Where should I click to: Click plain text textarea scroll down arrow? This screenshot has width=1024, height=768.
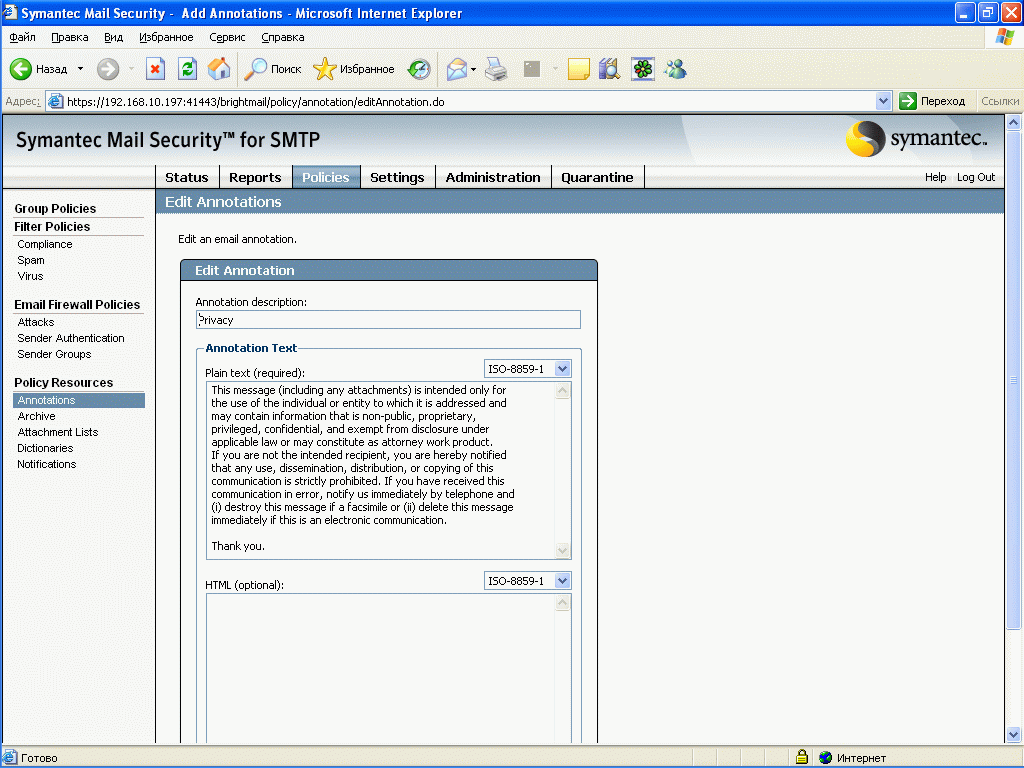[562, 551]
